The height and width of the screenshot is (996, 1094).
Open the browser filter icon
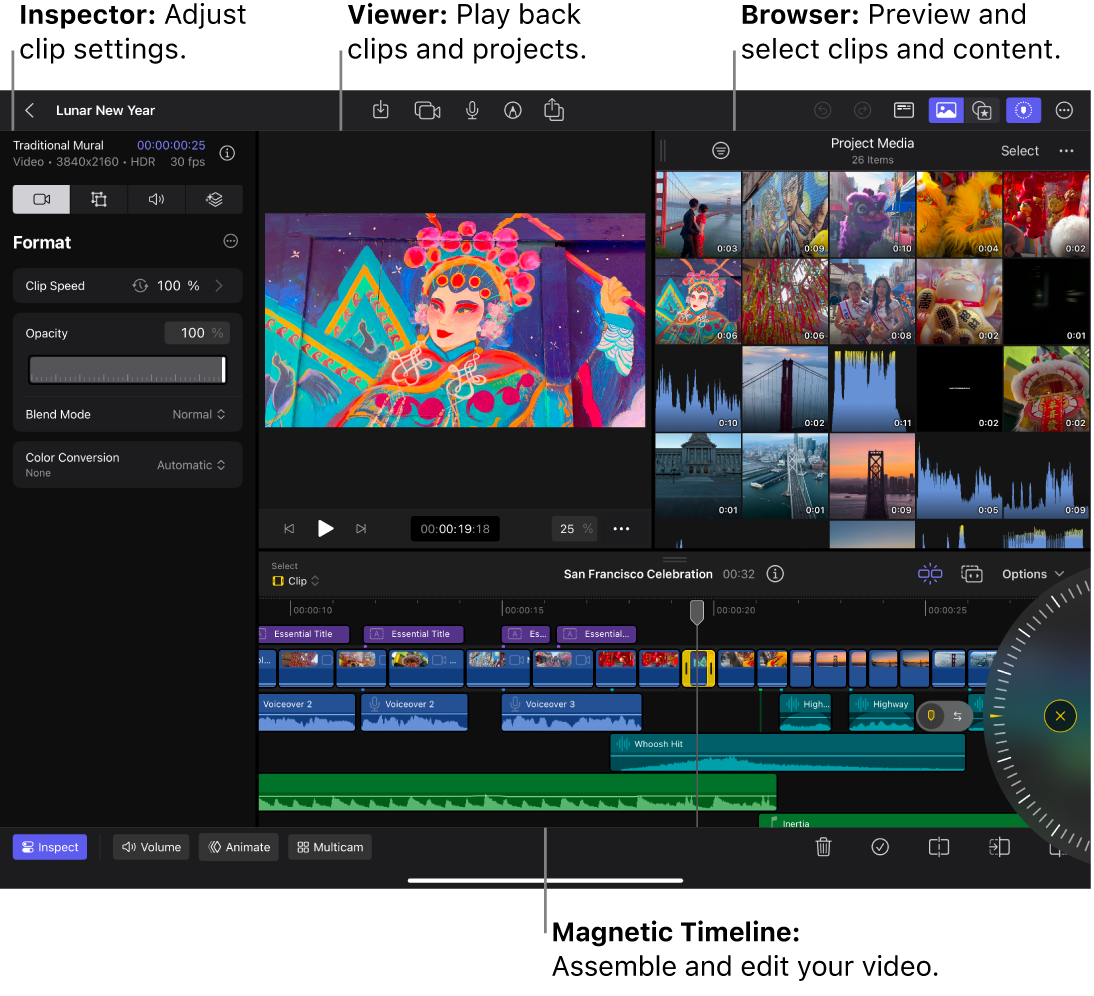(x=721, y=150)
